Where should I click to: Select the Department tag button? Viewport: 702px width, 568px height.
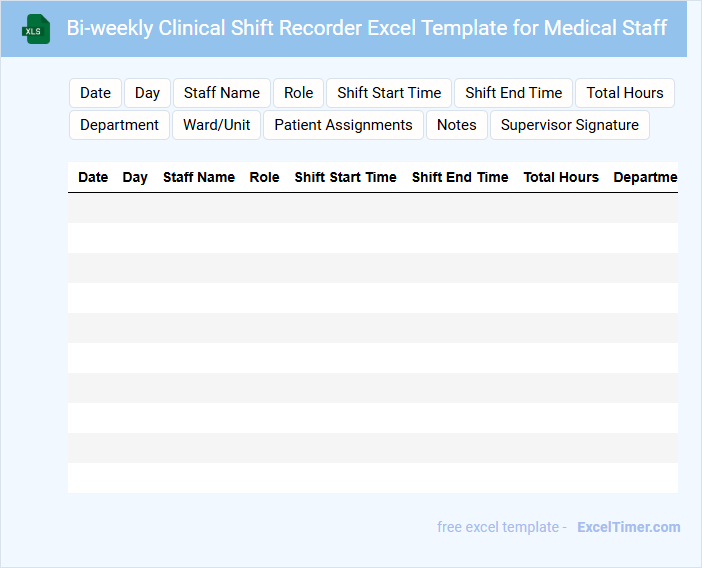(119, 125)
